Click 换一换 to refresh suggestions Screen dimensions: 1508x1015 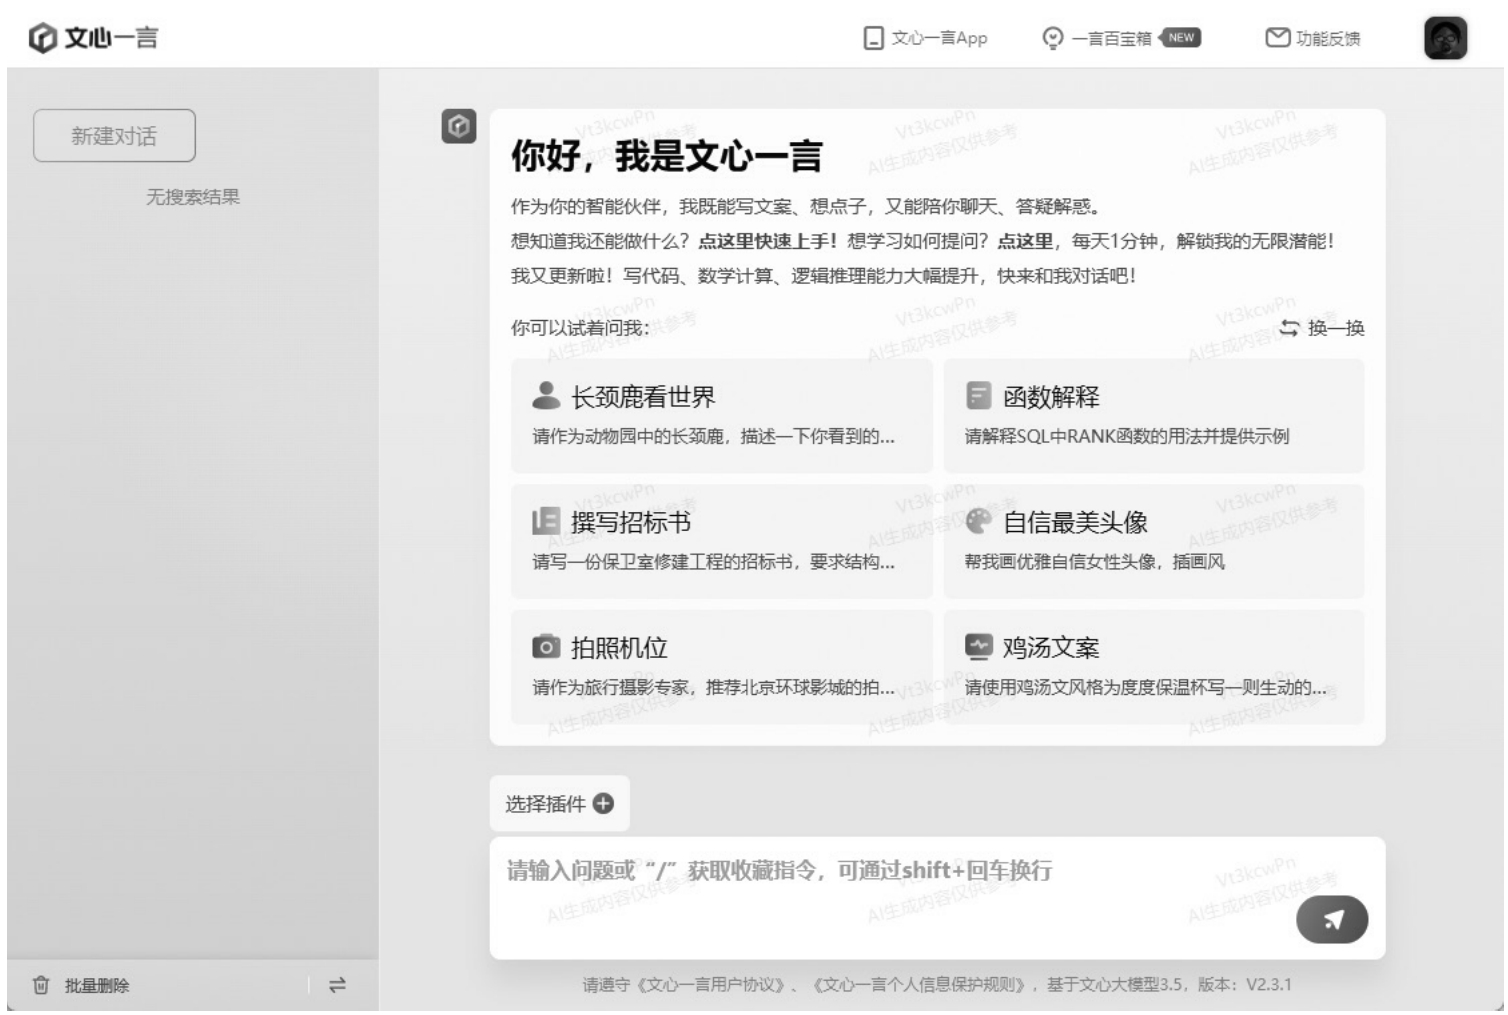coord(1336,328)
